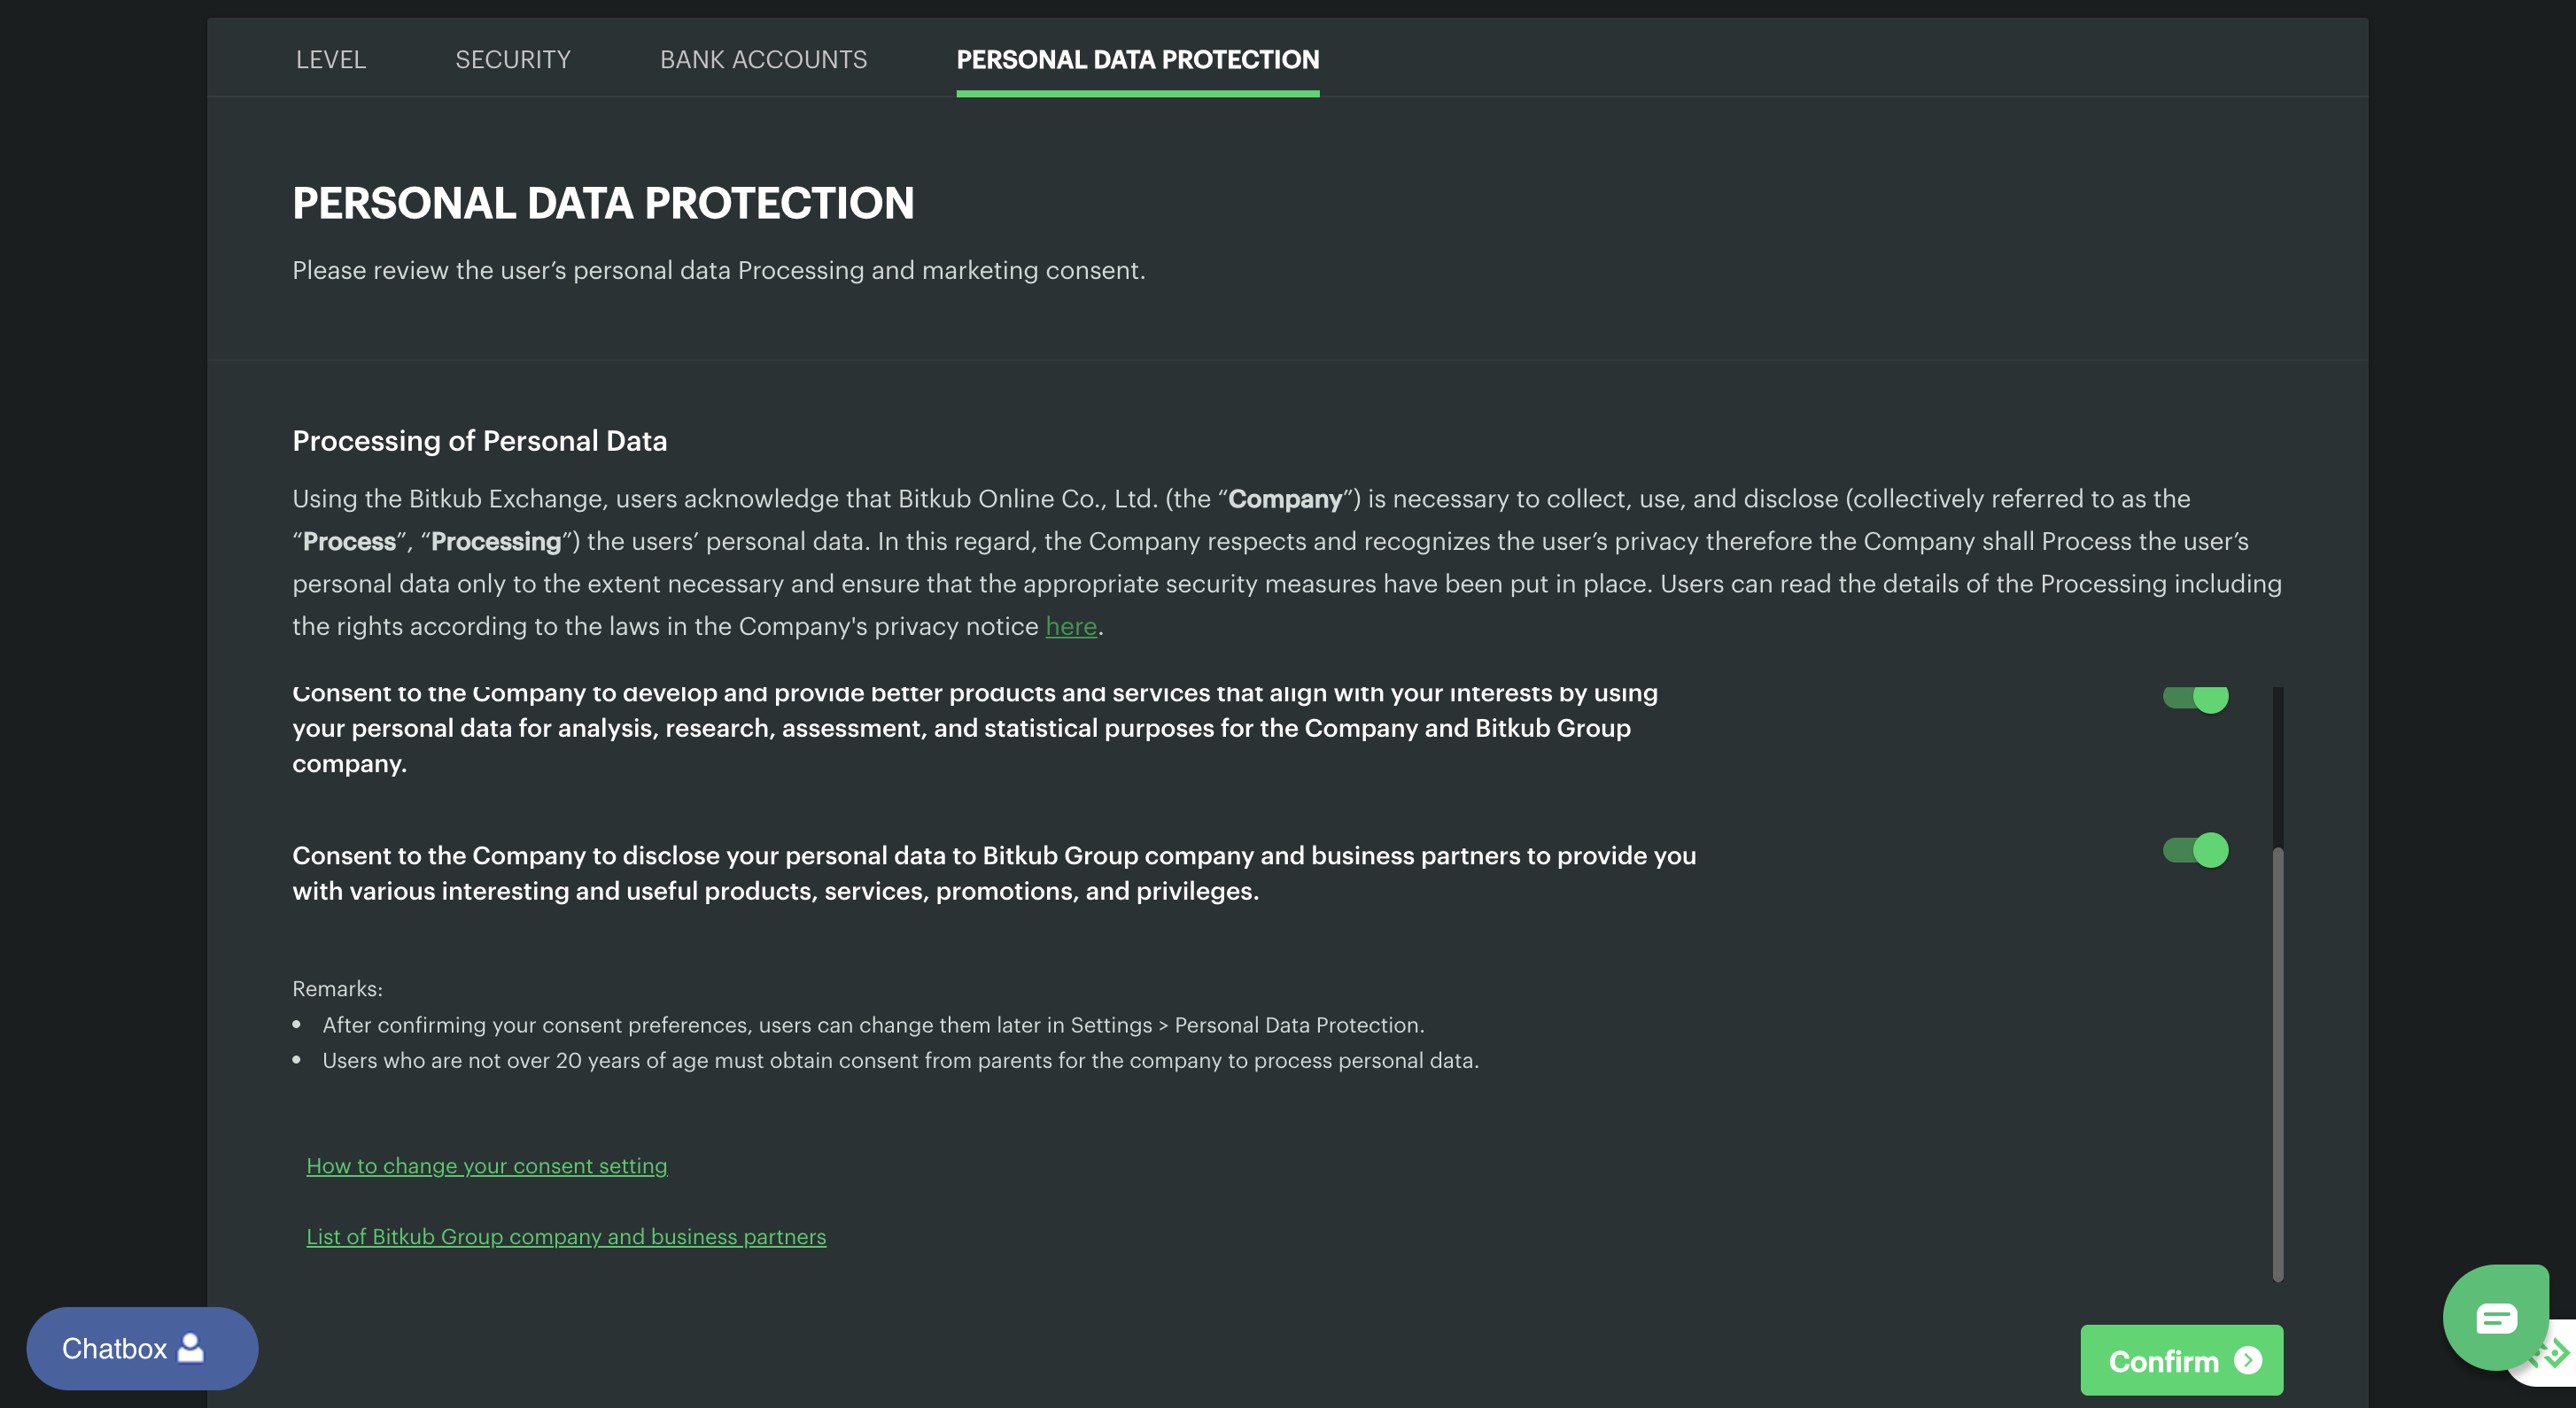Toggle consent to disclose data to business partners

coord(2195,850)
